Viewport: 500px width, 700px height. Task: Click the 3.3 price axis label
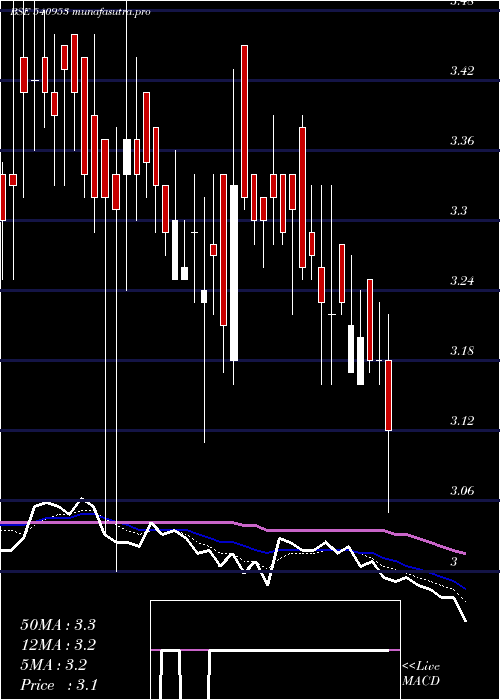[x=458, y=211]
